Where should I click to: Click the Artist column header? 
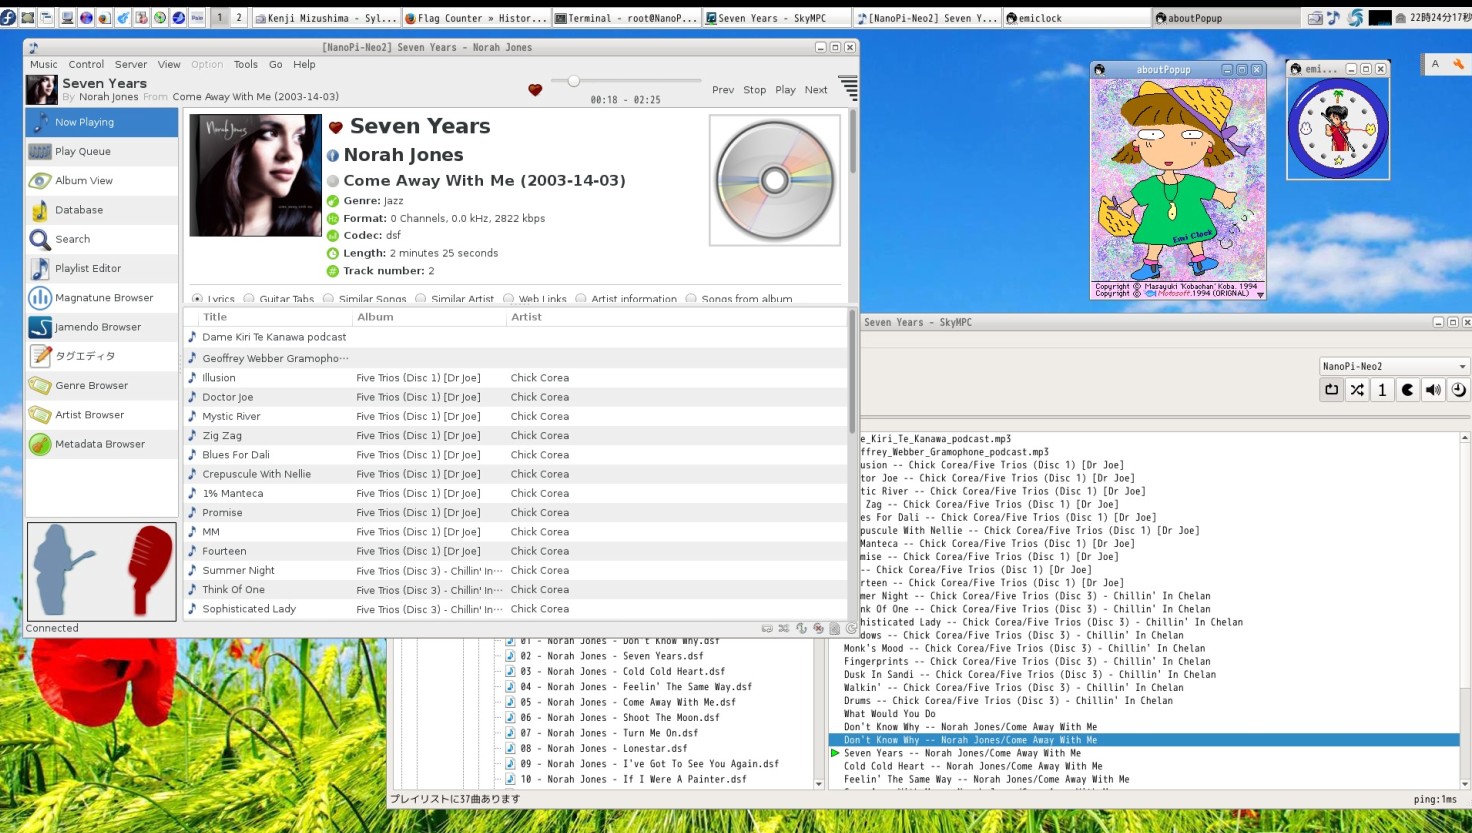pos(526,317)
